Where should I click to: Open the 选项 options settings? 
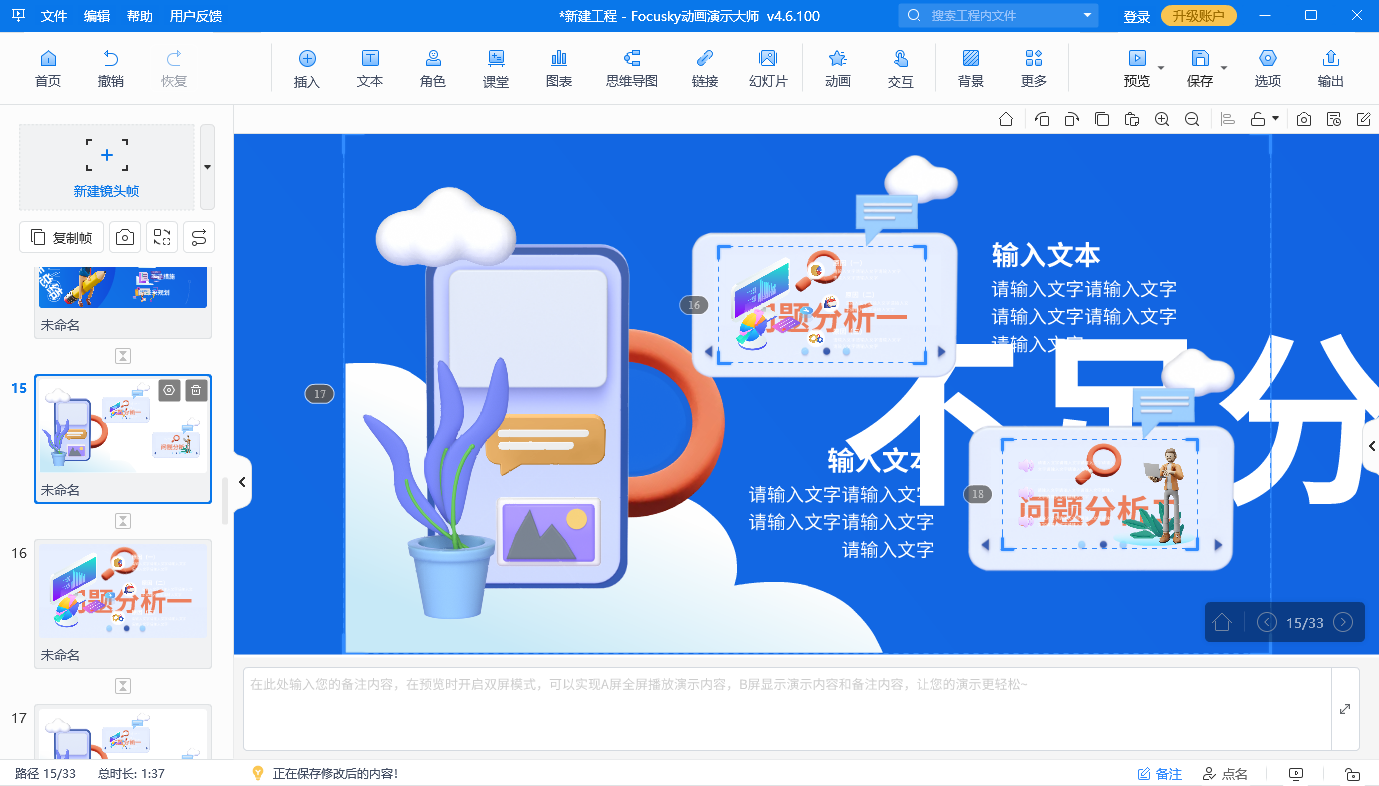point(1268,69)
